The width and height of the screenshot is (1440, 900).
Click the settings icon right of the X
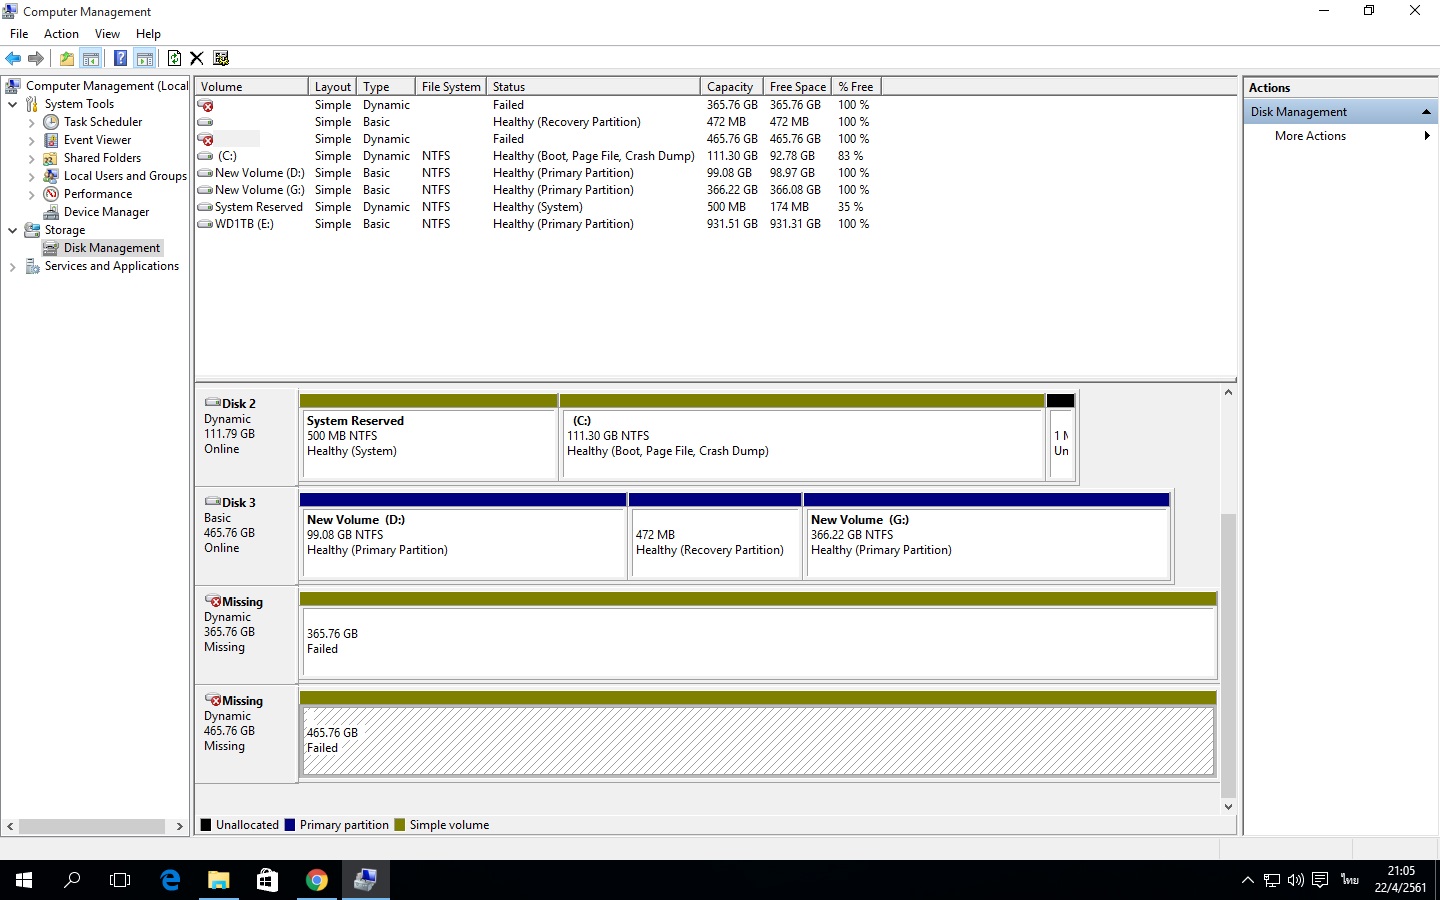(x=221, y=58)
